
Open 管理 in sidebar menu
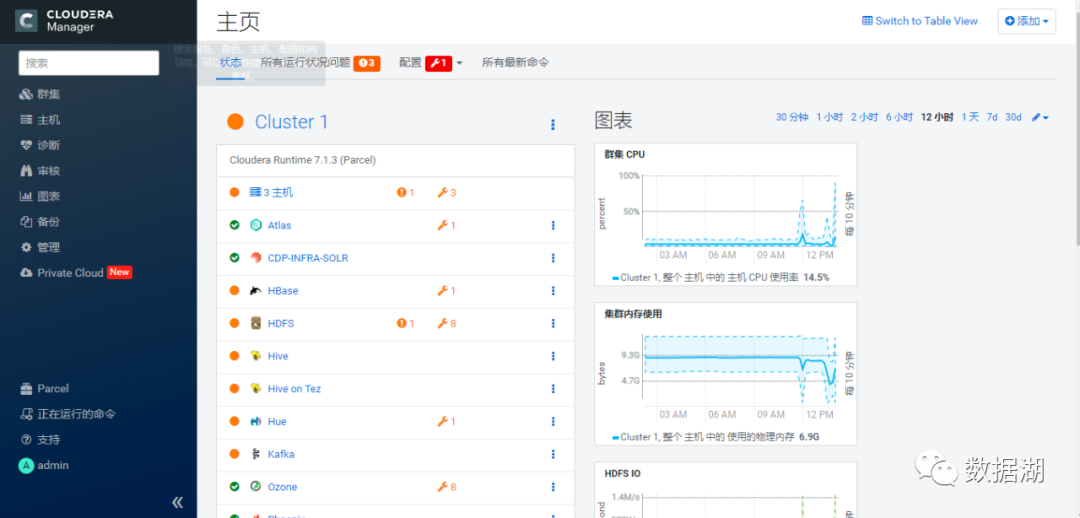40,247
